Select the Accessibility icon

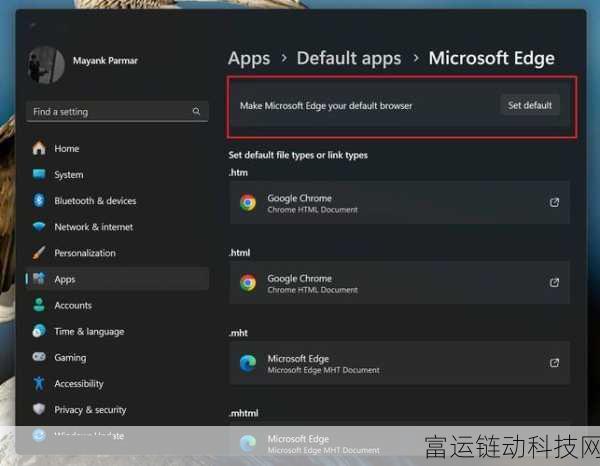(x=39, y=383)
